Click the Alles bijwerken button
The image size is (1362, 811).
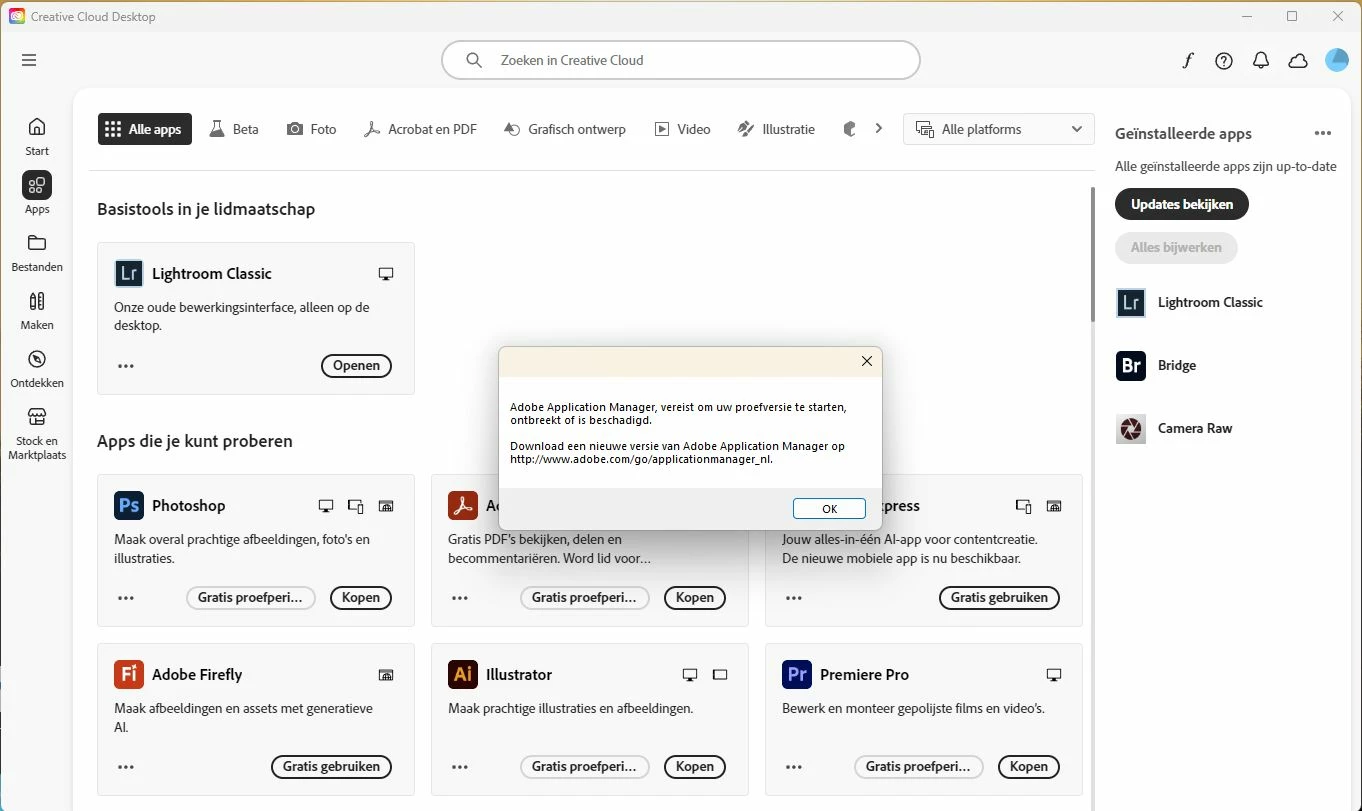[x=1176, y=247]
